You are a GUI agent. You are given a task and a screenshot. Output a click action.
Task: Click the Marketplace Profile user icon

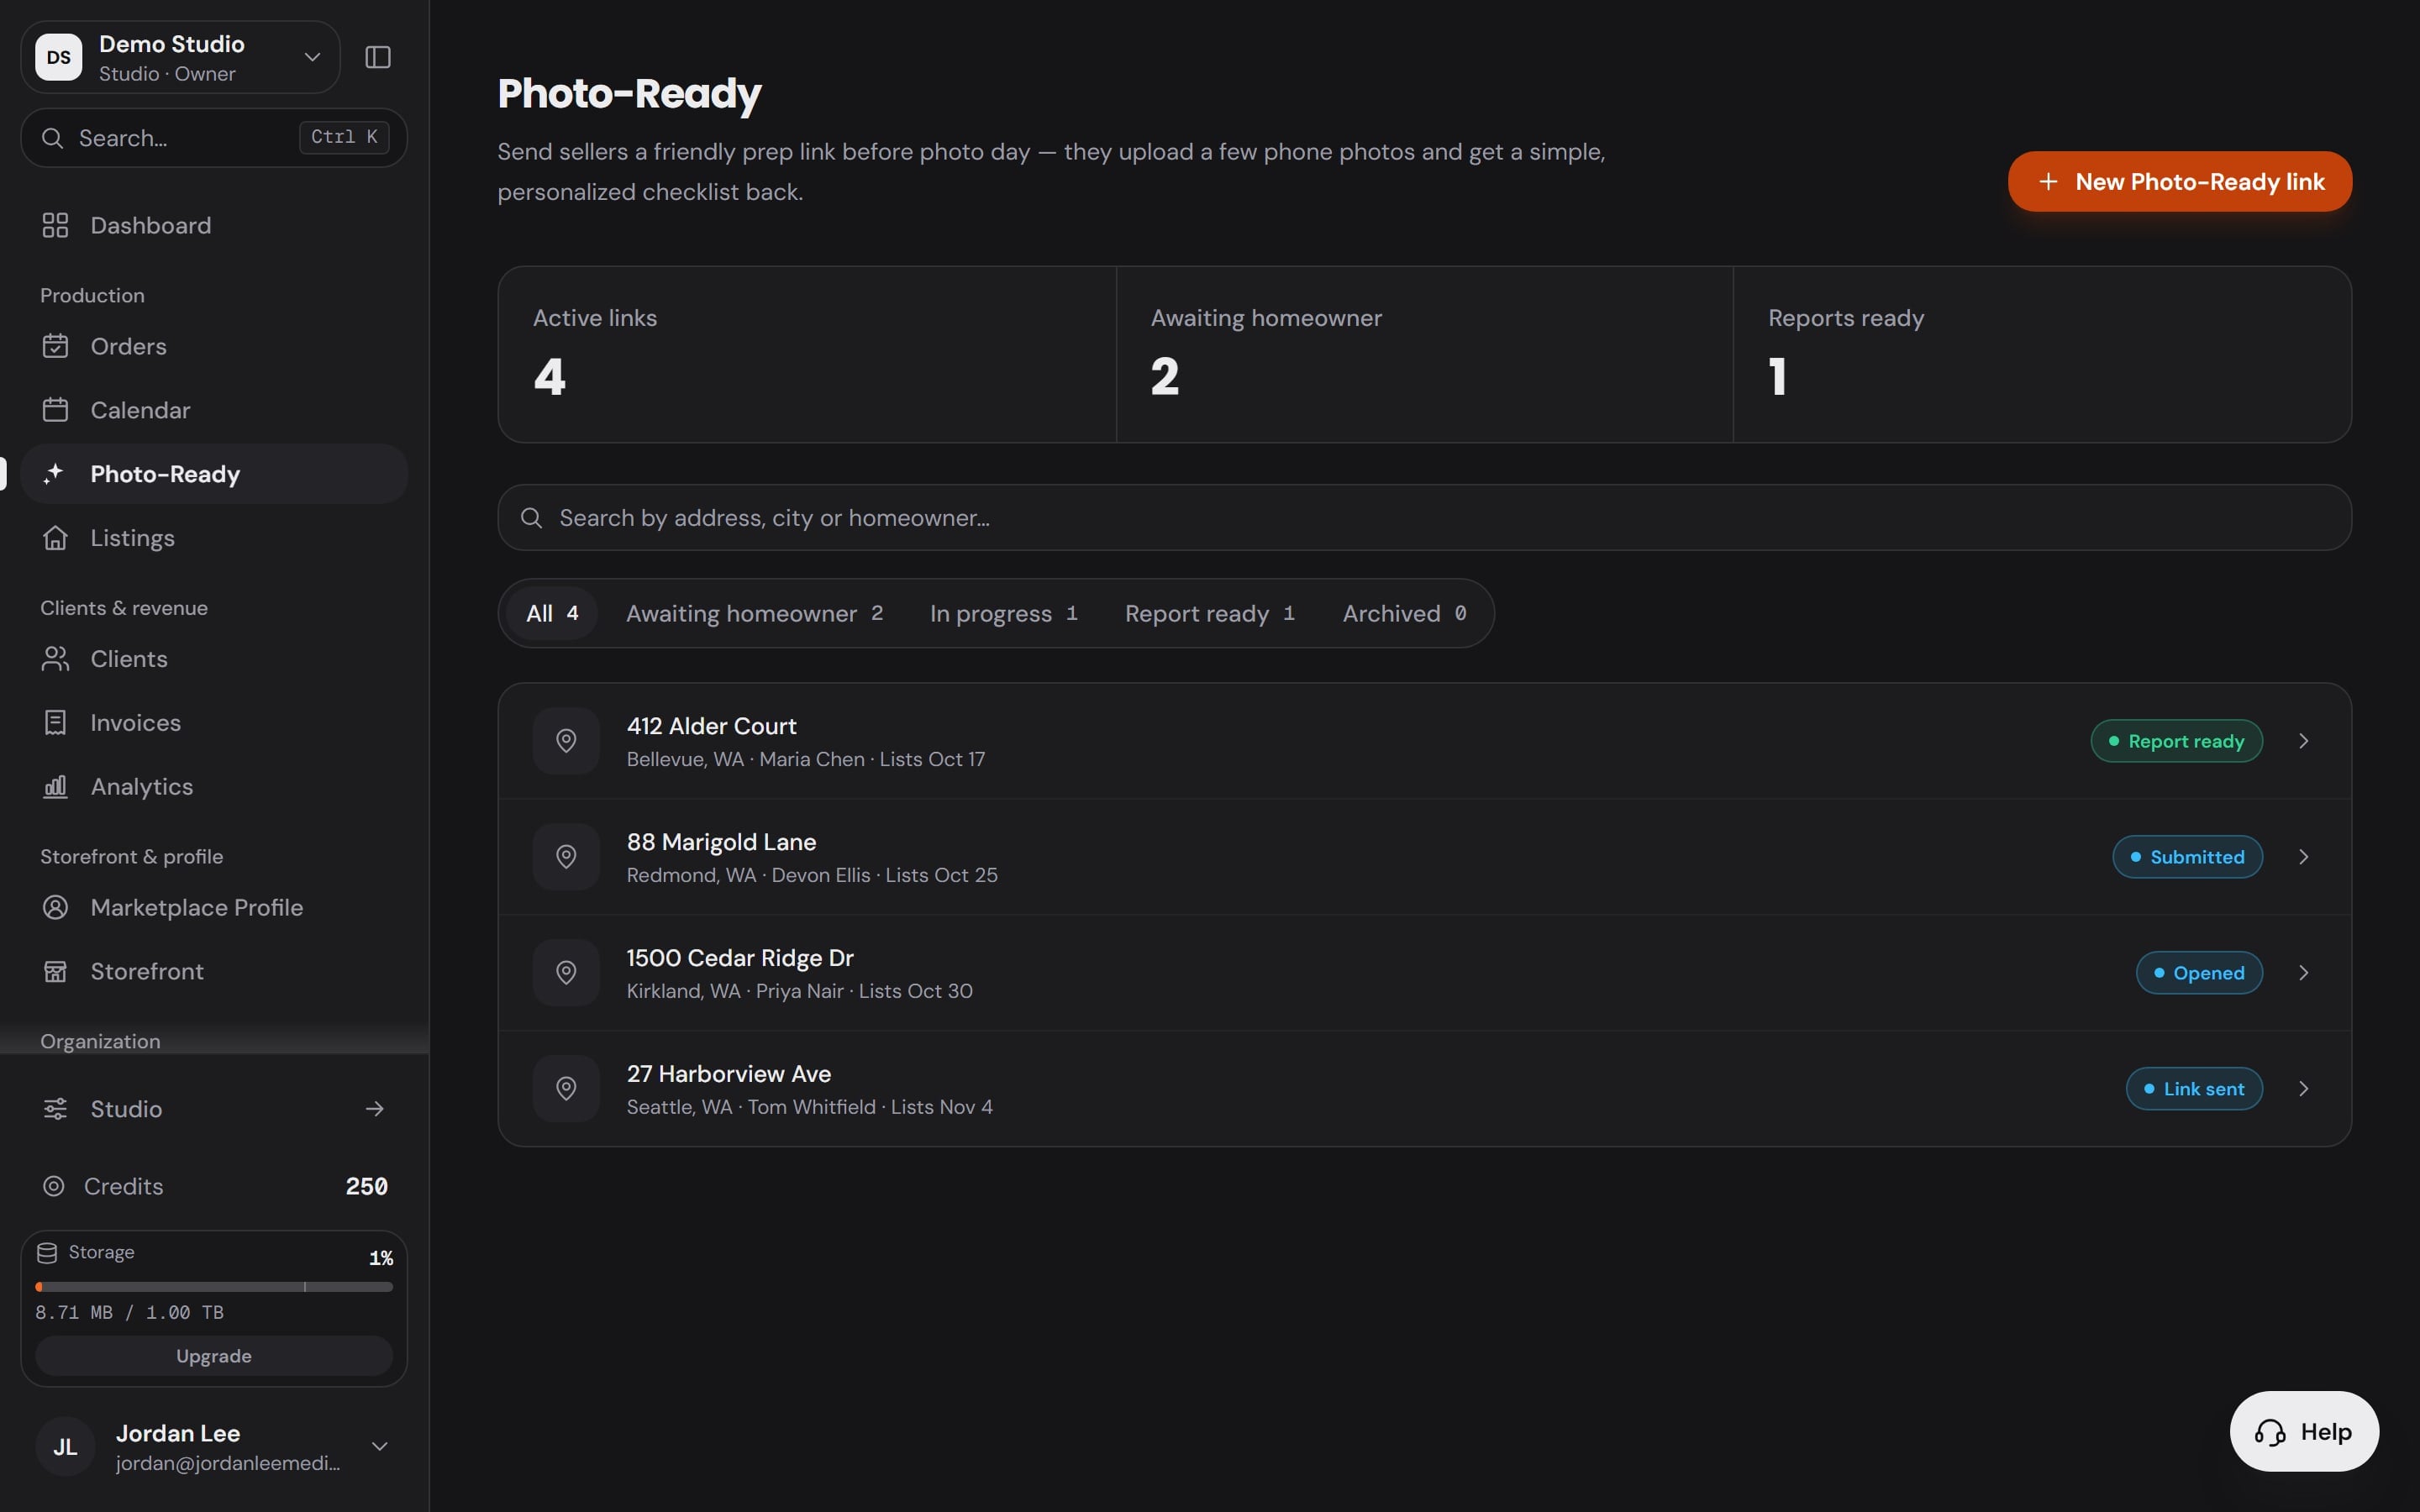[x=55, y=907]
